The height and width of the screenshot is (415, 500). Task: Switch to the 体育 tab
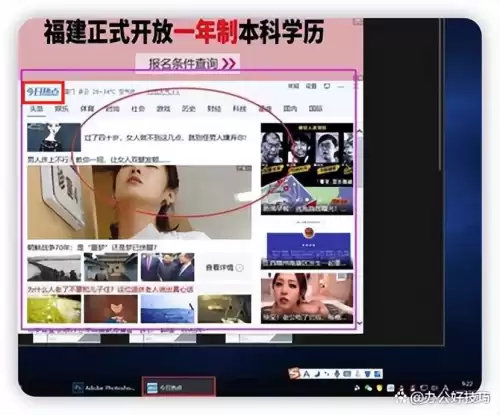[87, 109]
